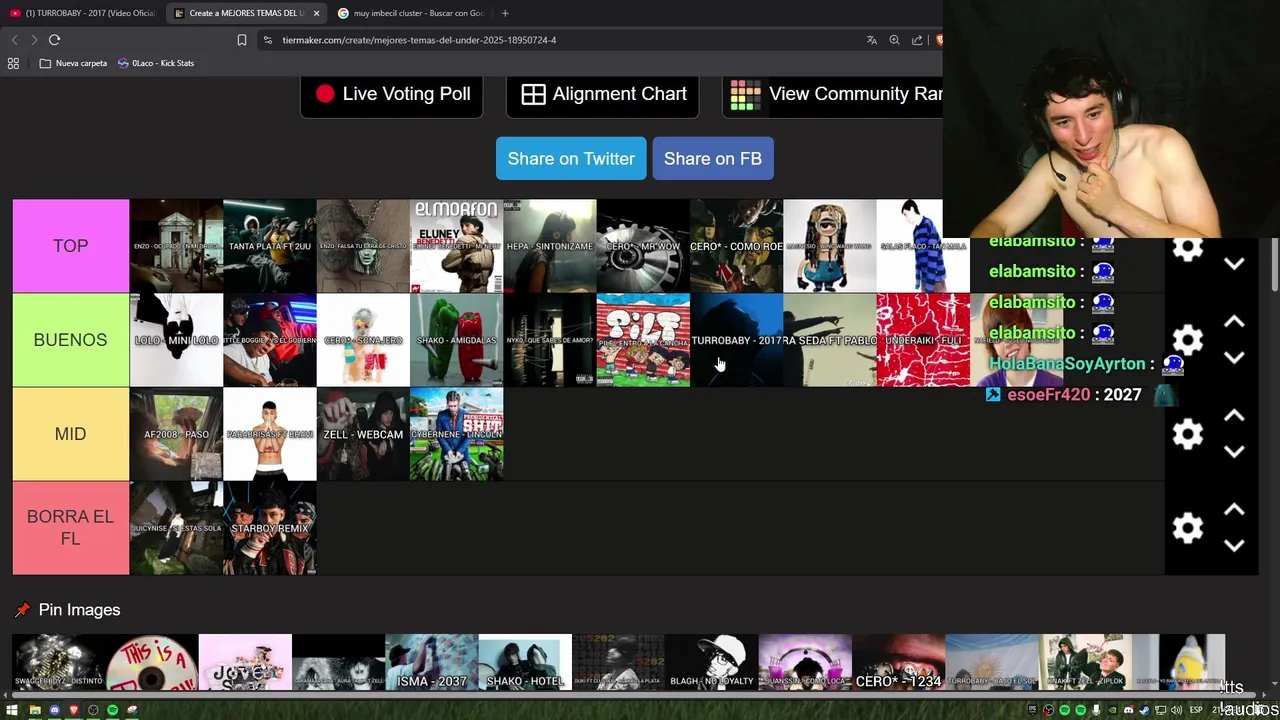Viewport: 1280px width, 720px height.
Task: Select the TANTA PLATA FT 2UU thumbnail
Action: (269, 246)
